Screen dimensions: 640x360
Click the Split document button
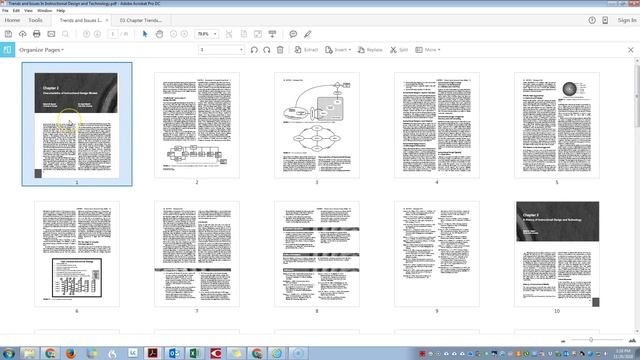coord(399,50)
